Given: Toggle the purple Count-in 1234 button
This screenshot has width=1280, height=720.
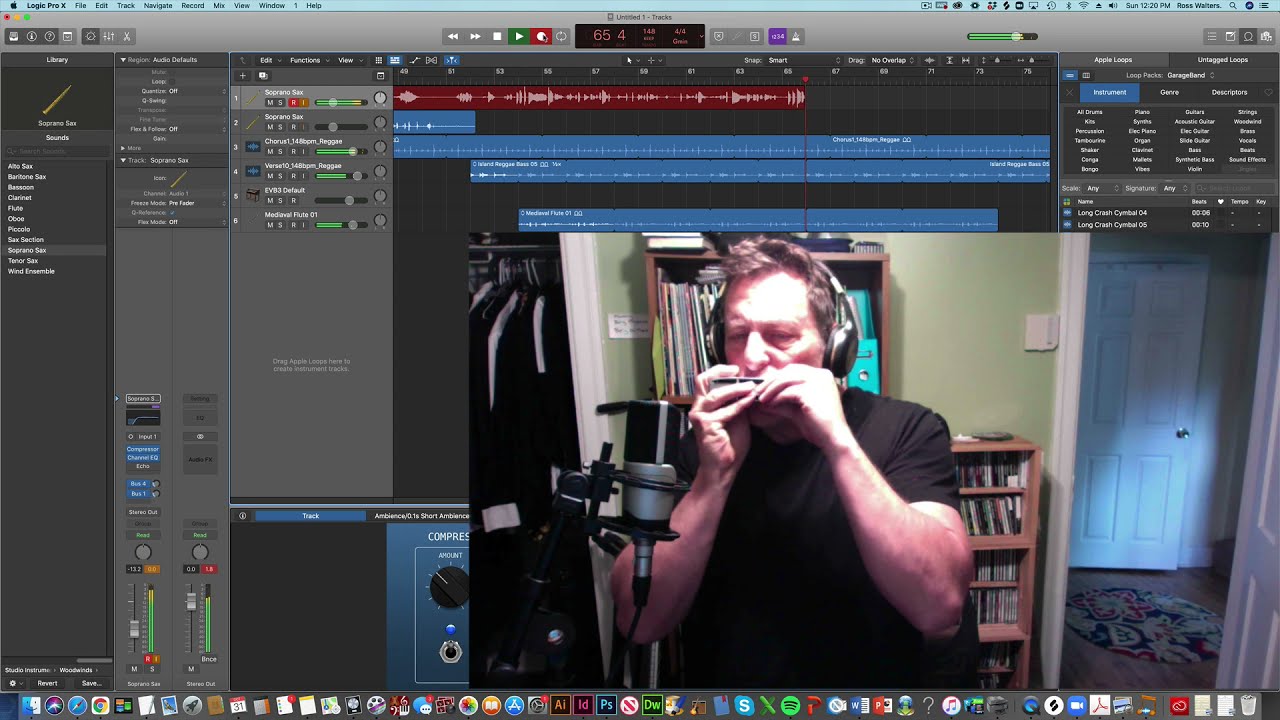Looking at the screenshot, I should point(778,36).
